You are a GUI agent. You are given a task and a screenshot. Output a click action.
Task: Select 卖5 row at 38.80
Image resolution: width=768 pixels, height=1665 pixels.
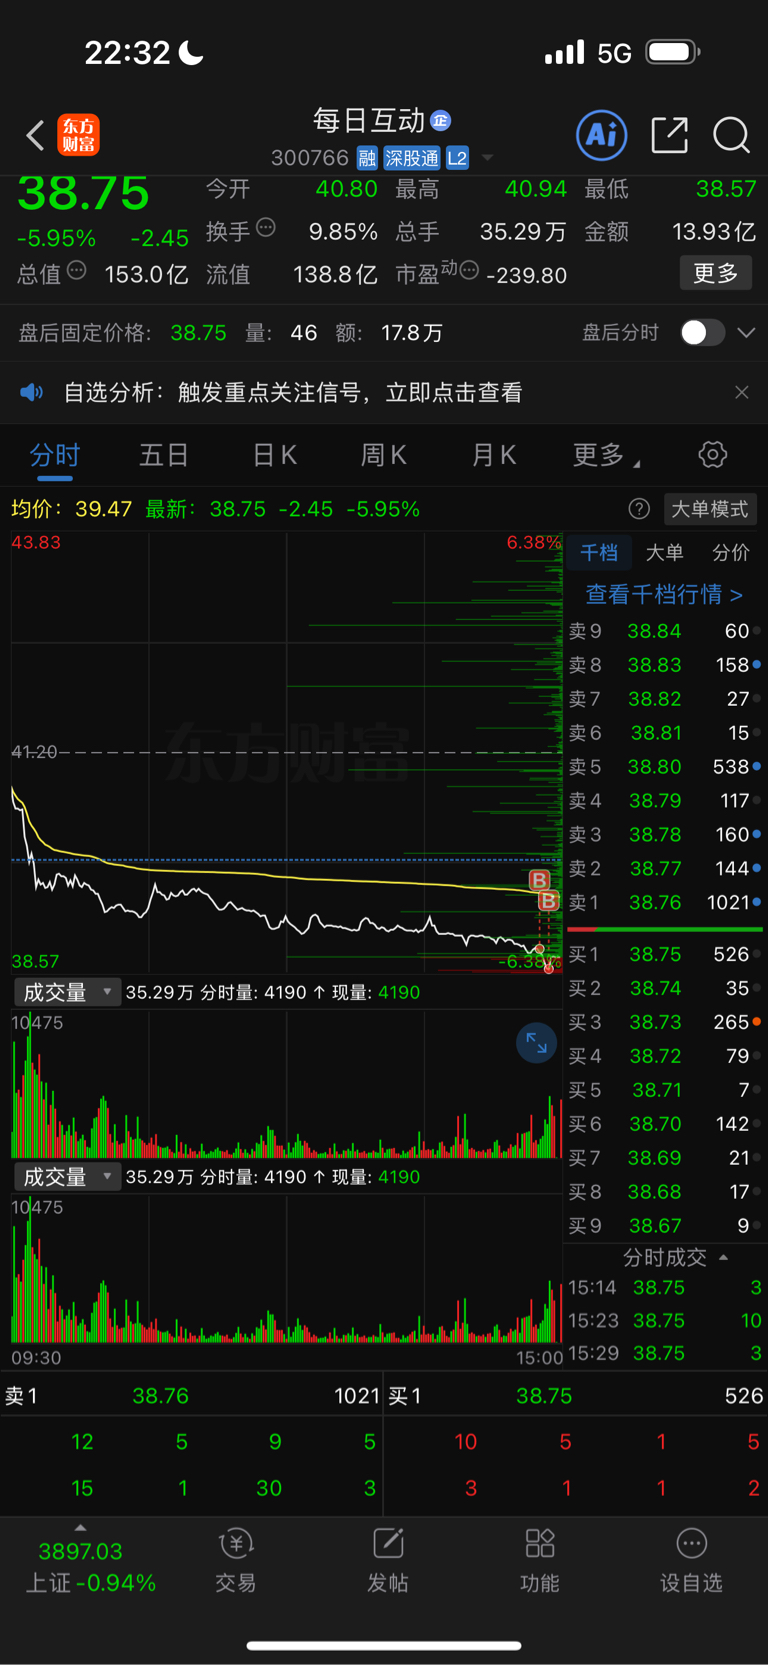pyautogui.click(x=665, y=767)
